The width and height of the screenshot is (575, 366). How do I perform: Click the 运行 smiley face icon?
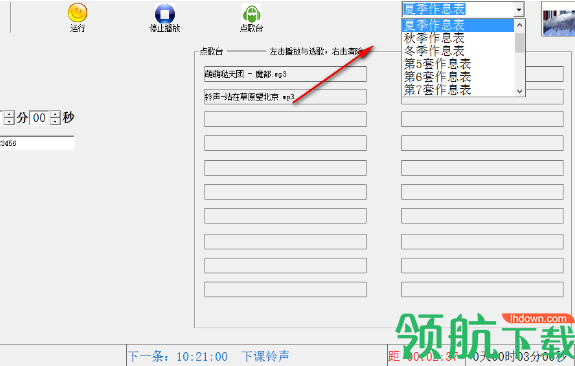[x=77, y=13]
